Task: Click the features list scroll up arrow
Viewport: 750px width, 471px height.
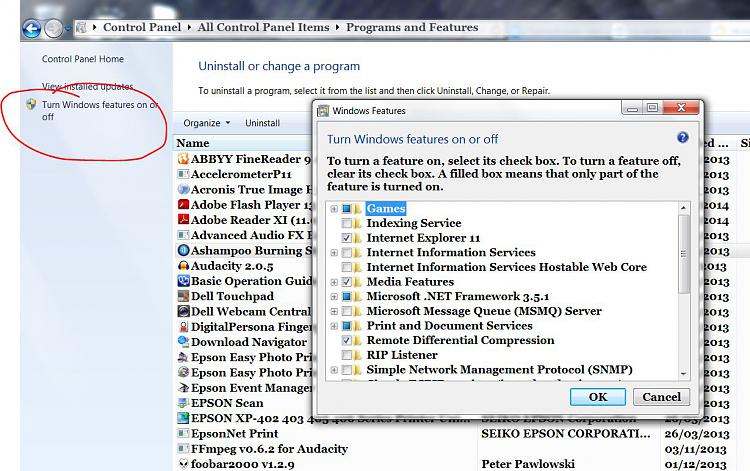Action: (x=684, y=208)
